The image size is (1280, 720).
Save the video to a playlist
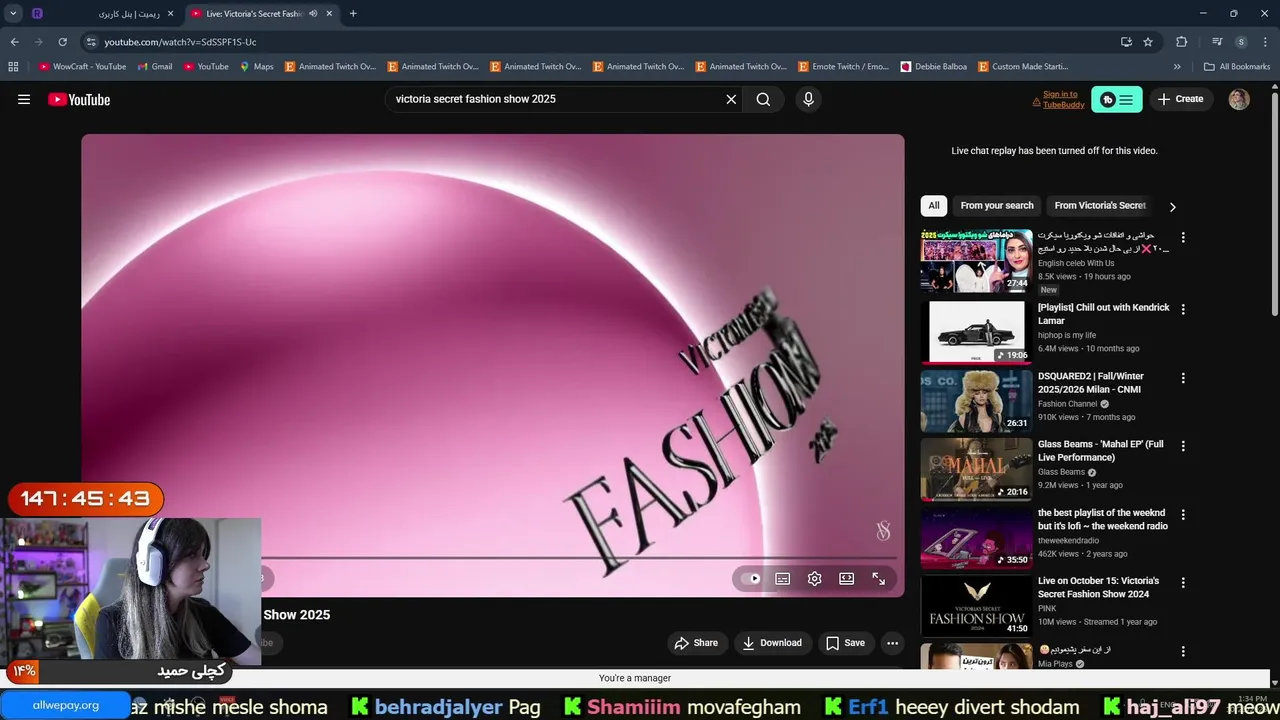845,643
